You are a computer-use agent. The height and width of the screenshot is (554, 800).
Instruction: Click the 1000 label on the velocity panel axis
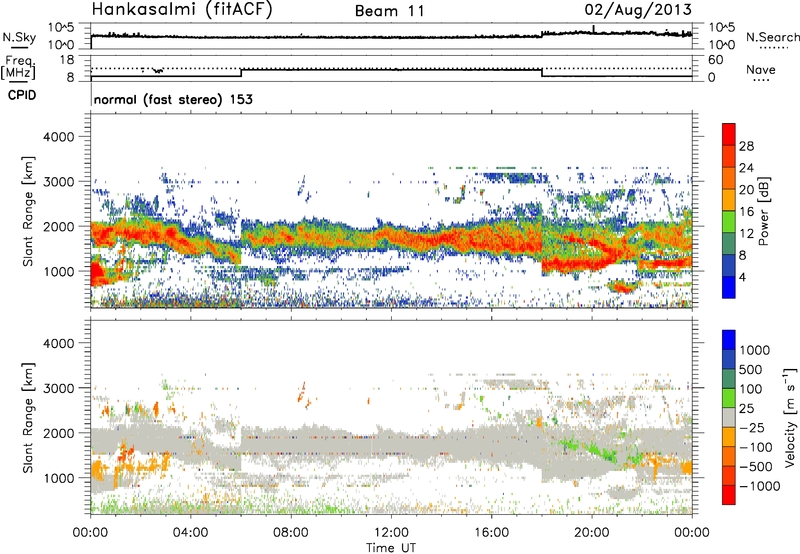click(58, 478)
